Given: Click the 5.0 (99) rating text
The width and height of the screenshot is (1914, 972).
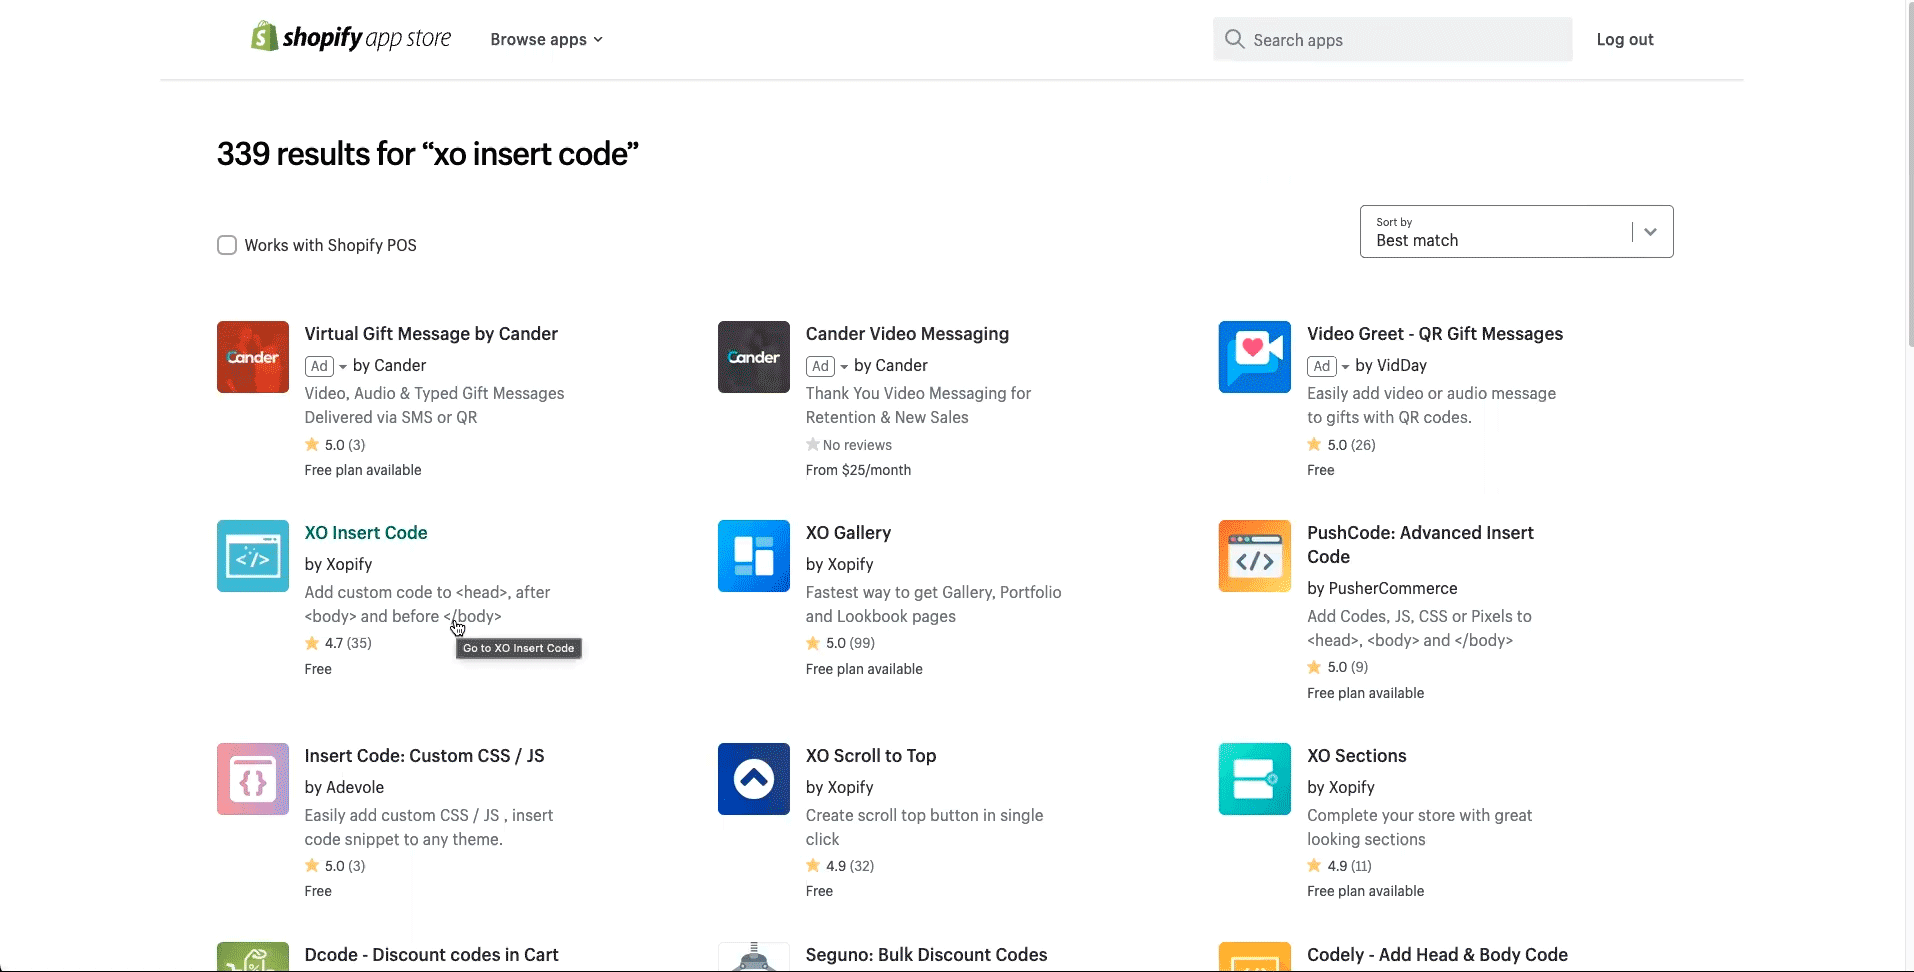Looking at the screenshot, I should click(850, 643).
